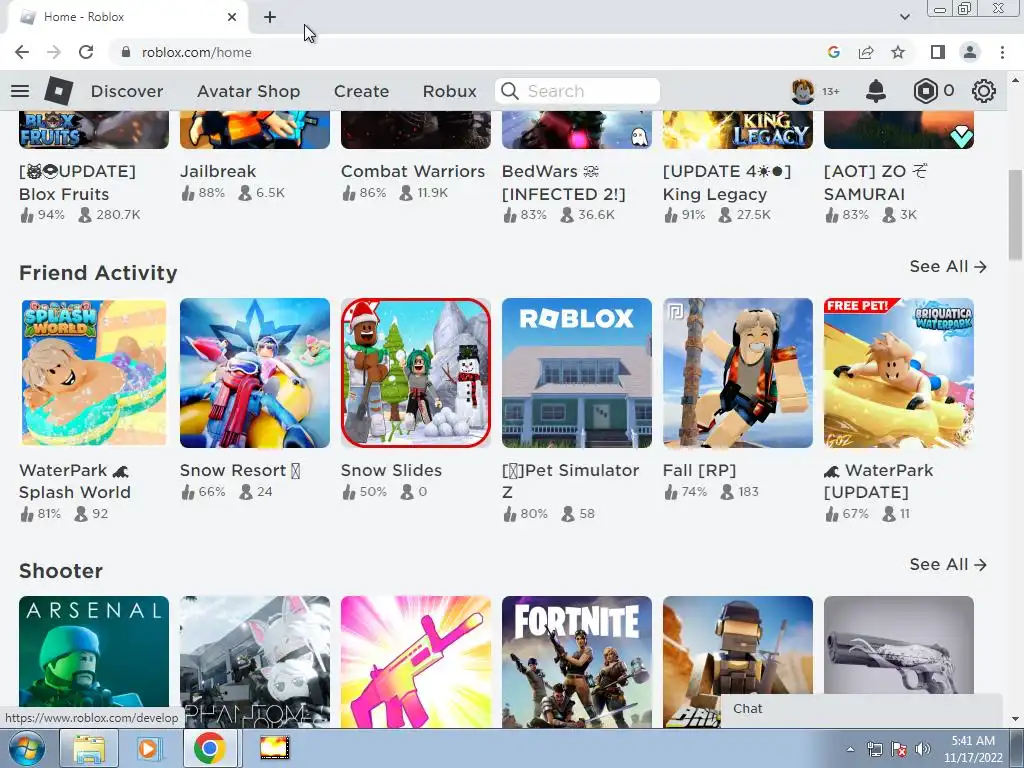This screenshot has width=1024, height=768.
Task: Reload the Roblox home page
Action: click(86, 52)
